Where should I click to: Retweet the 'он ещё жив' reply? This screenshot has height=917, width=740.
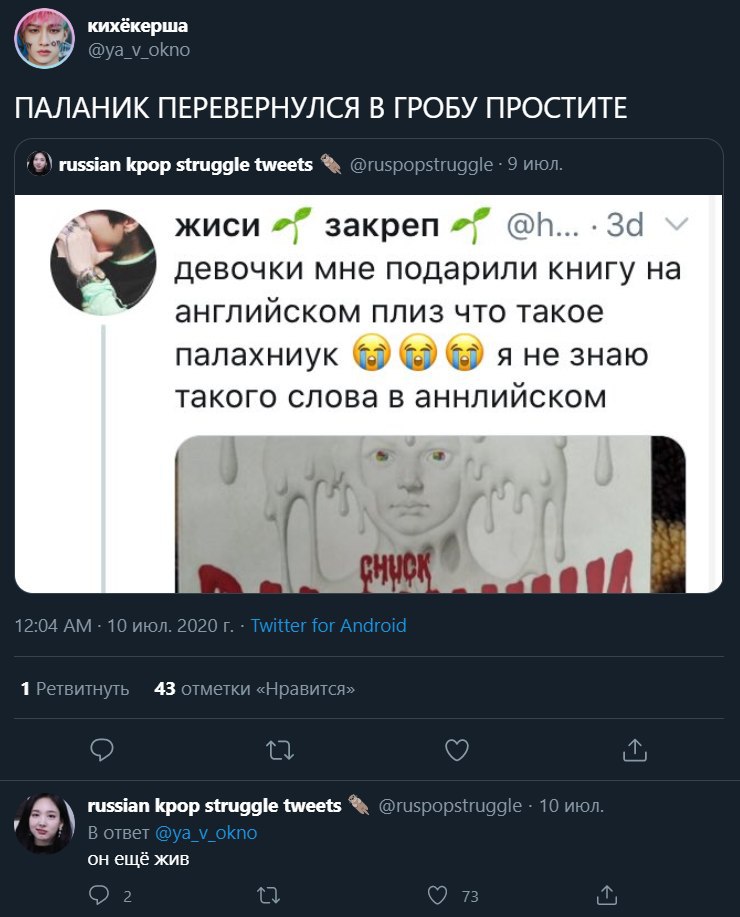269,895
